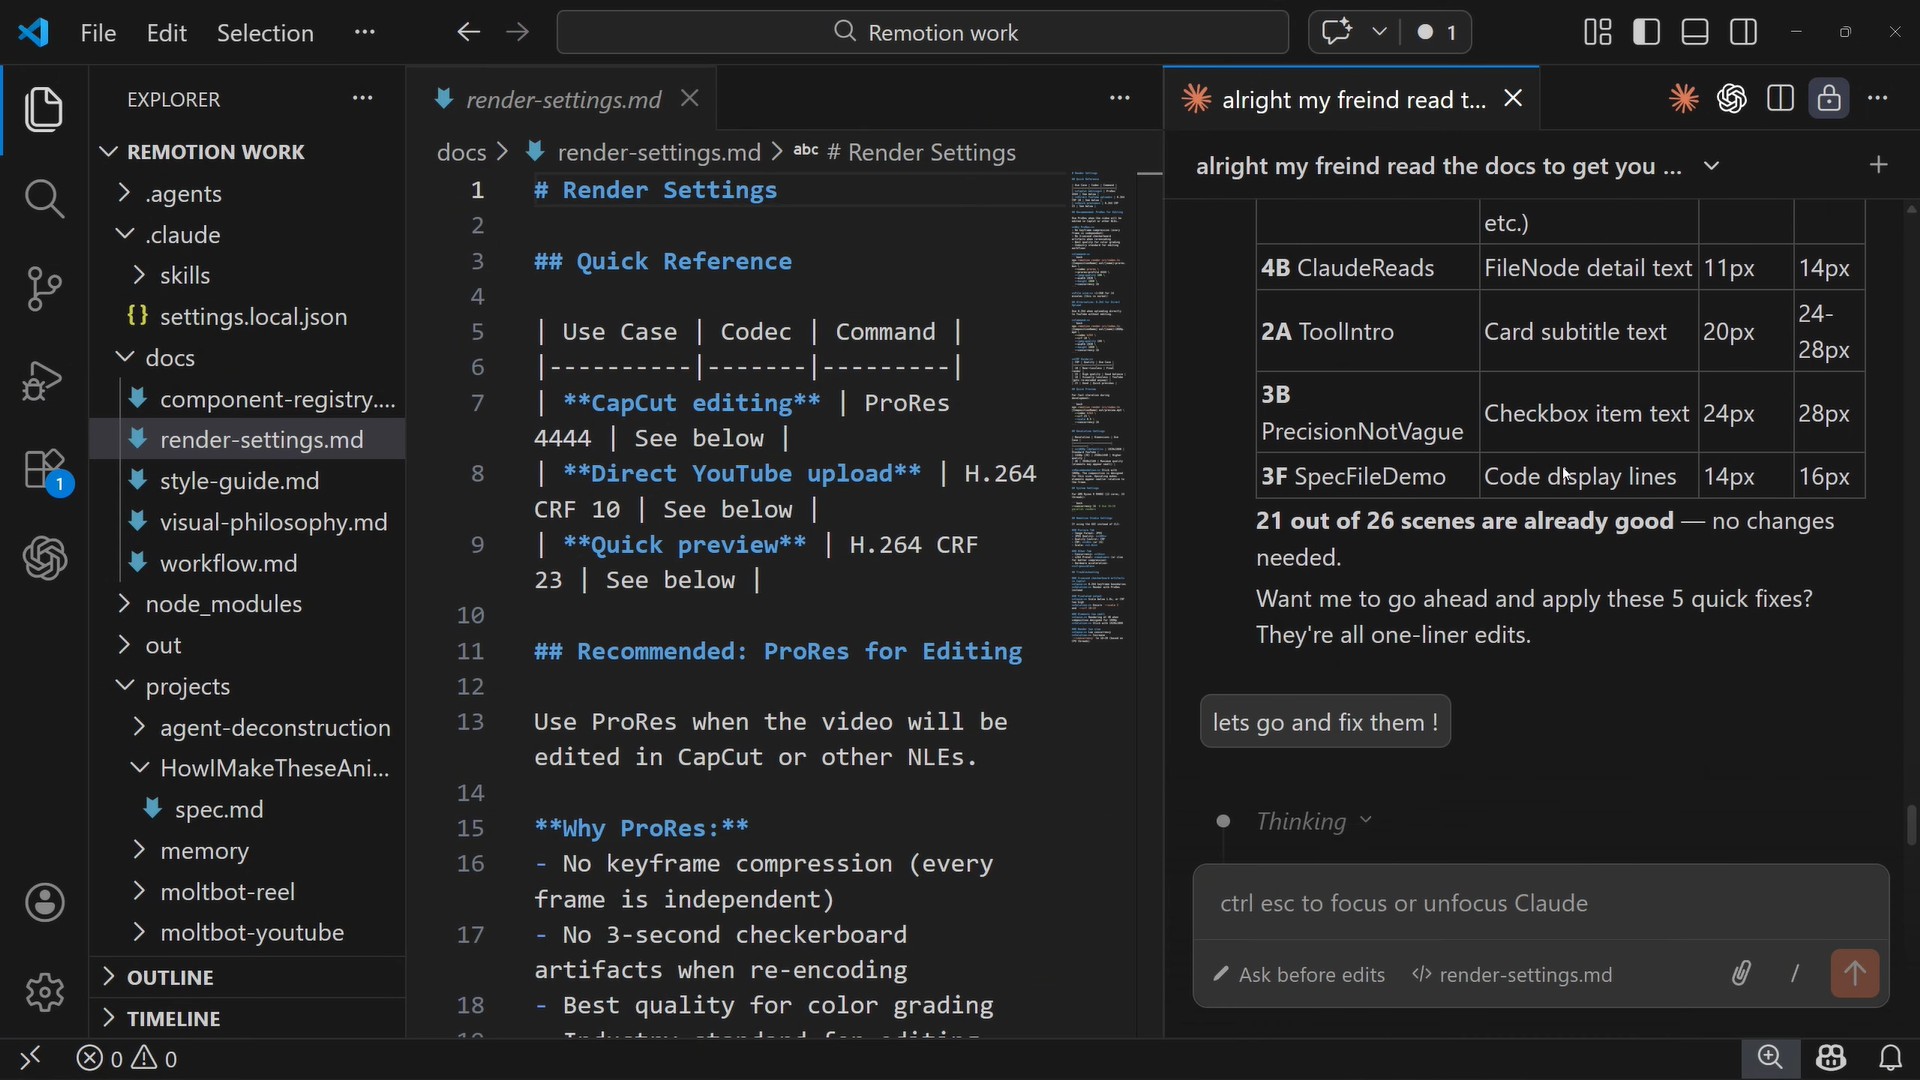1920x1080 pixels.
Task: Toggle the lock icon in panel toolbar
Action: [1829, 98]
